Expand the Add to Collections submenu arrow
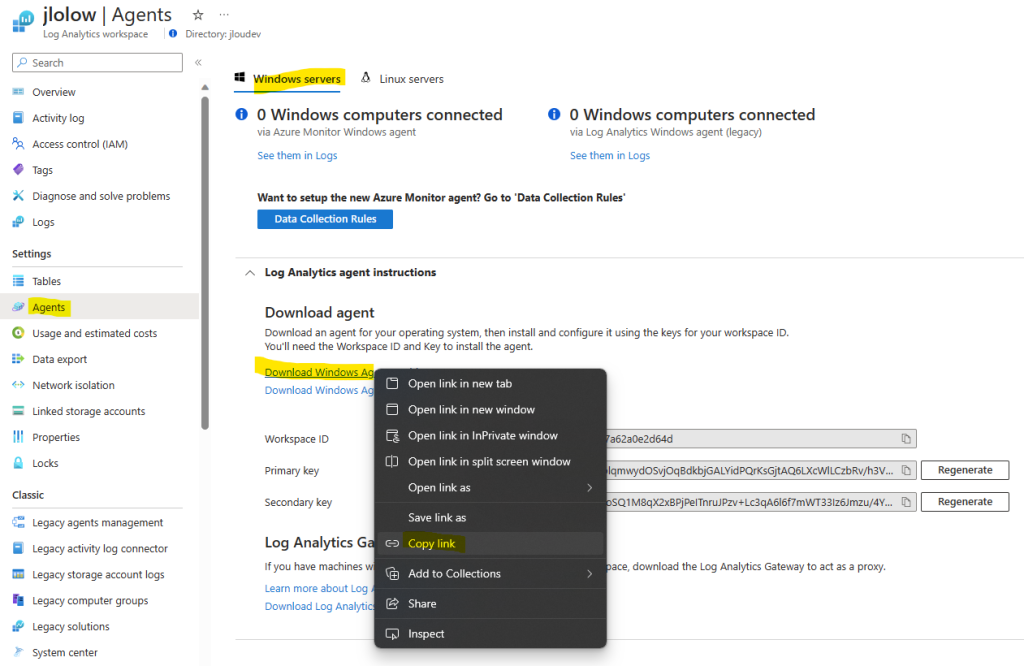Screen dimensions: 1024x666 (x=589, y=574)
